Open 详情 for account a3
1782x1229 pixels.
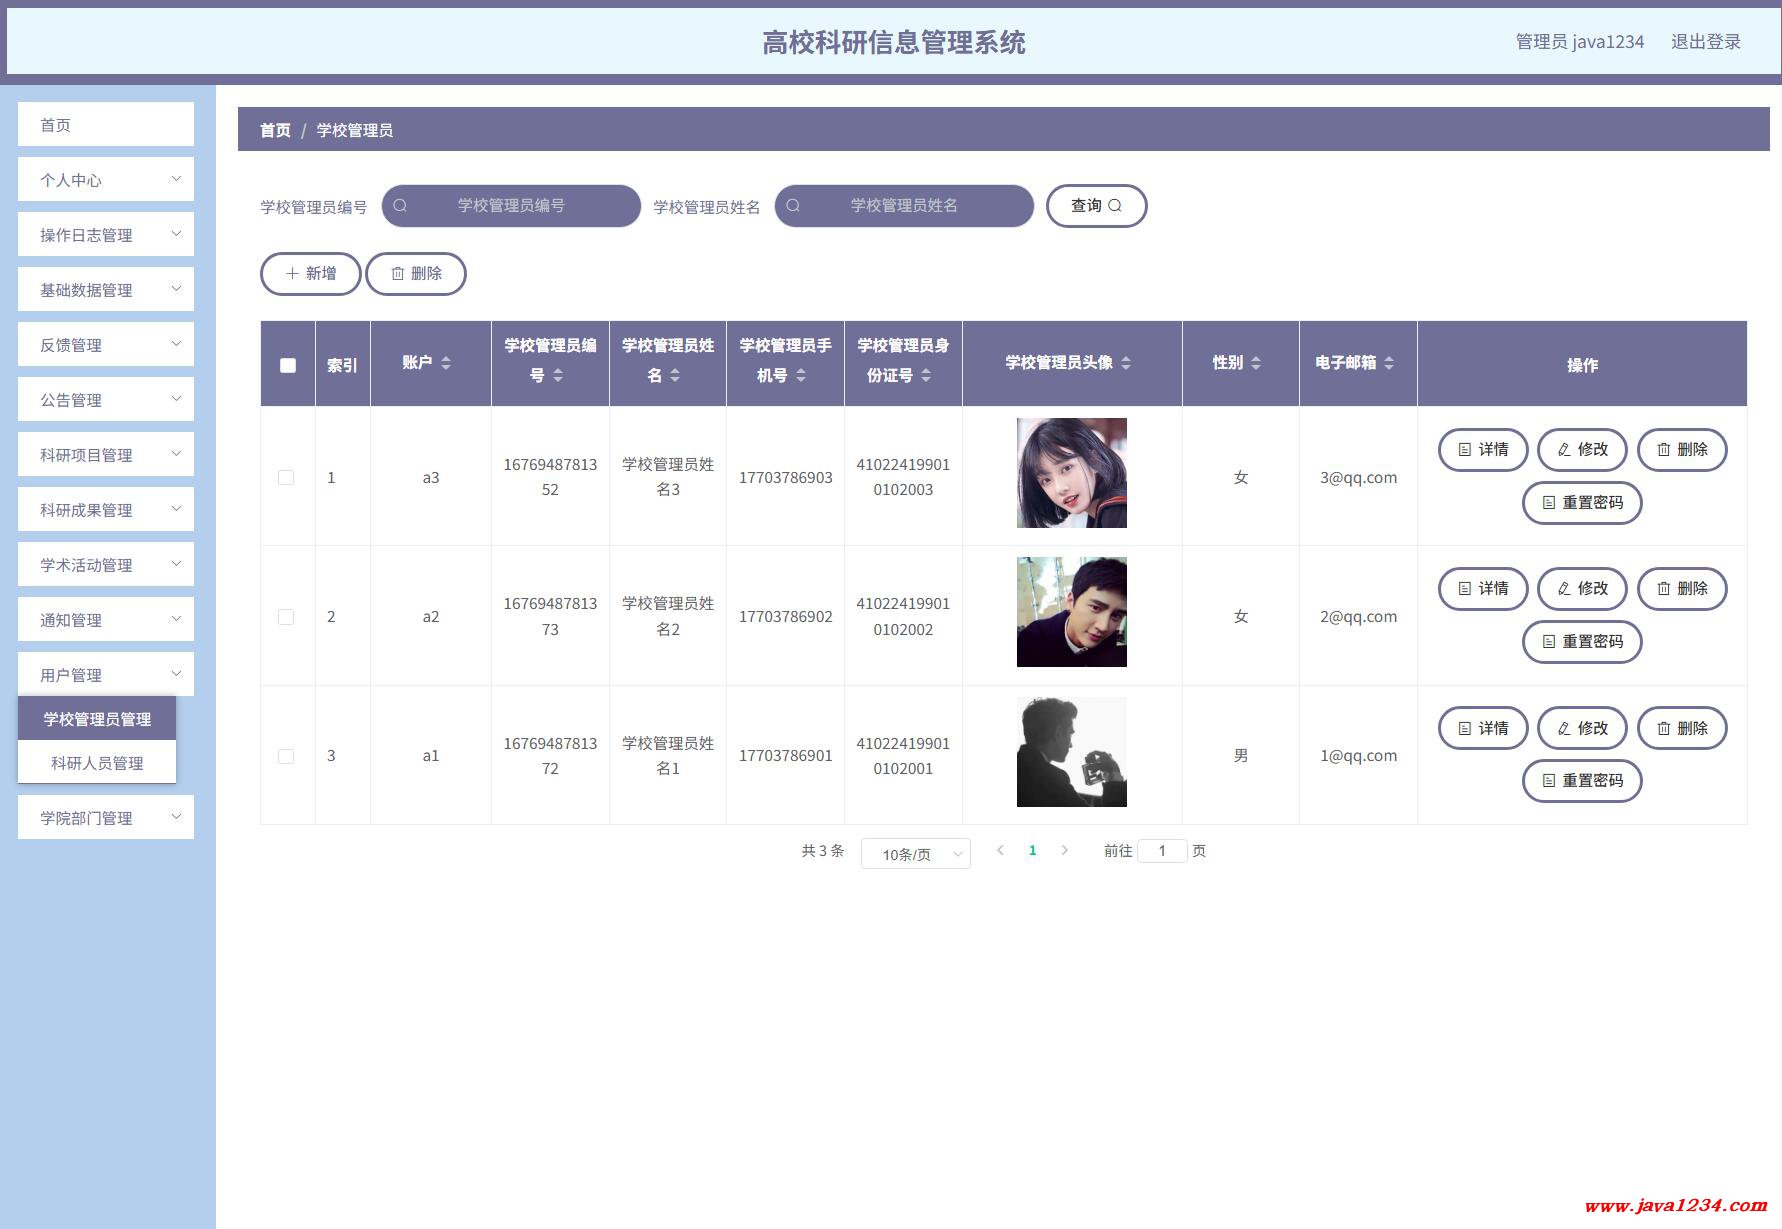coord(1483,450)
